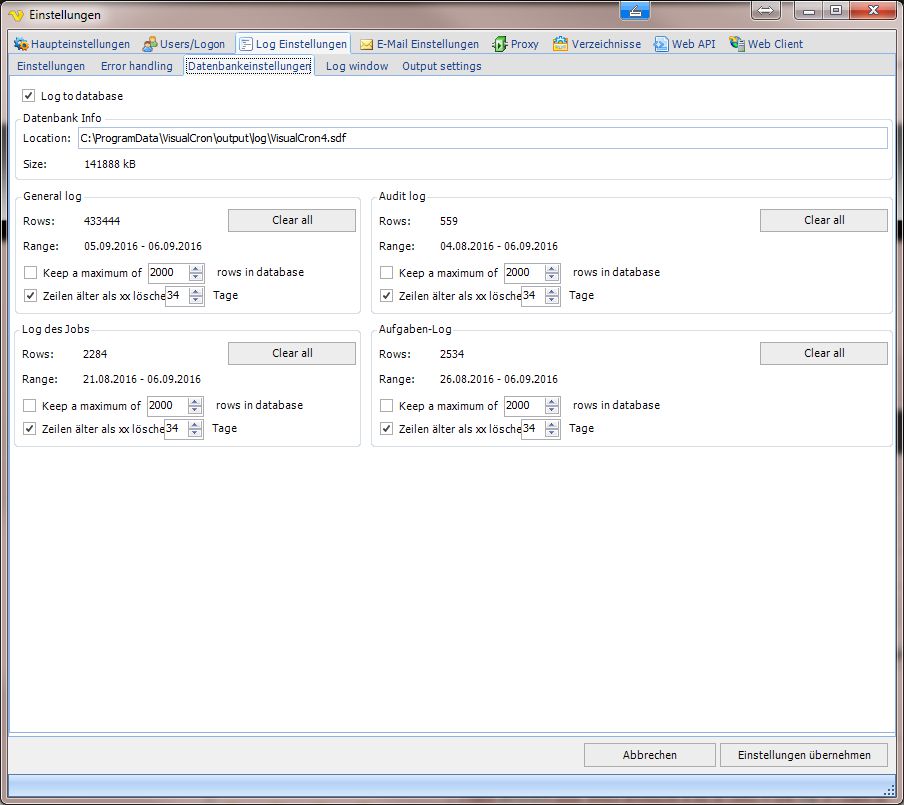Disable Zeilen älter löschen in Audit log
This screenshot has width=904, height=805.
(x=386, y=296)
